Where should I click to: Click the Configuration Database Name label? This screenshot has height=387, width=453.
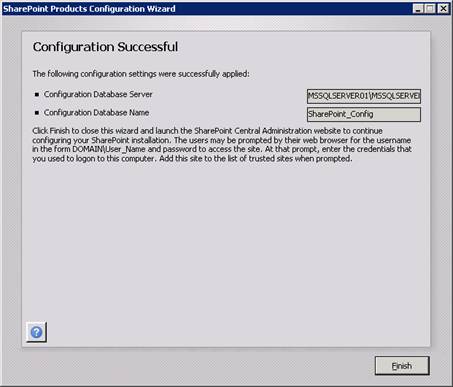pos(96,113)
